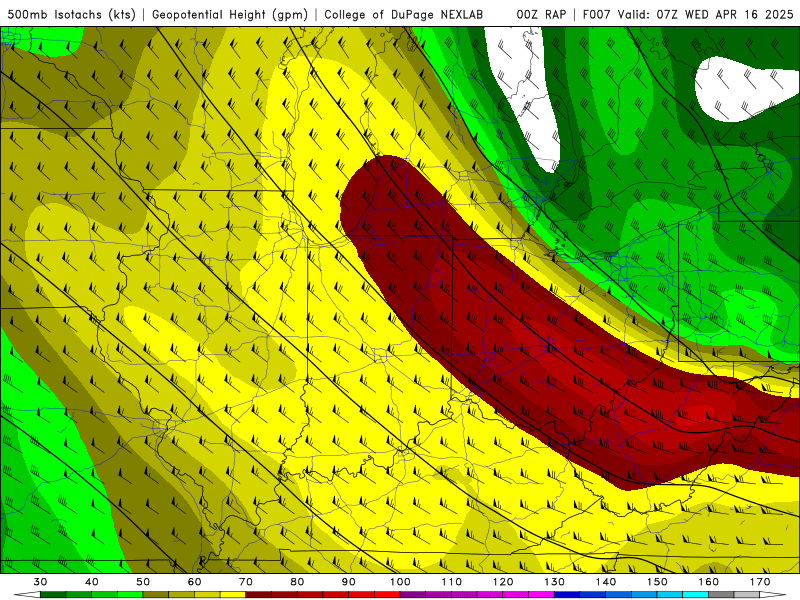Click the 40 label on the color scale
This screenshot has width=800, height=600.
point(92,582)
